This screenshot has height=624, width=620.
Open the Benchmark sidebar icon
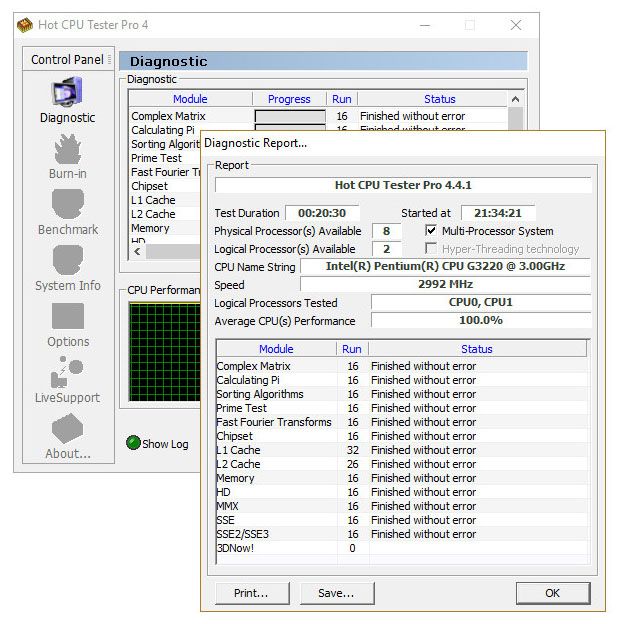(68, 204)
